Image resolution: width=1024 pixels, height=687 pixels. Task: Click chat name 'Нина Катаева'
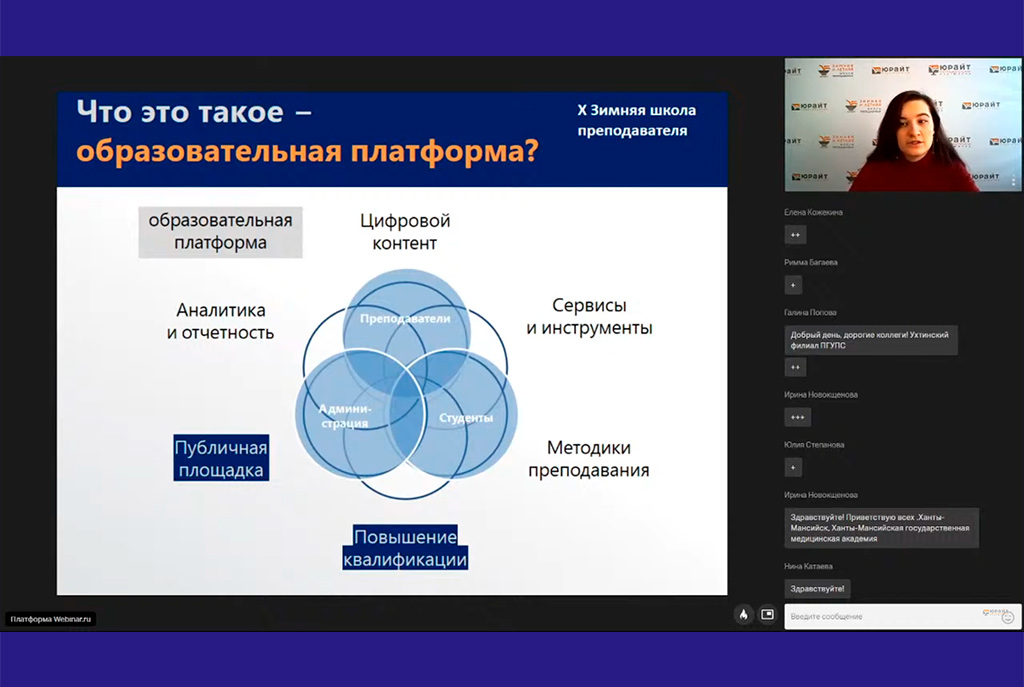tap(808, 566)
